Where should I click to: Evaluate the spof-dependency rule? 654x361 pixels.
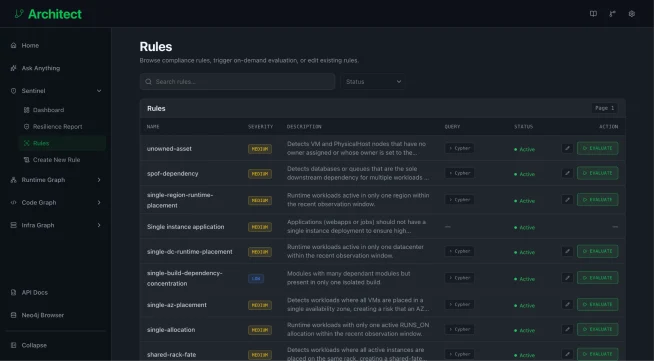point(597,173)
